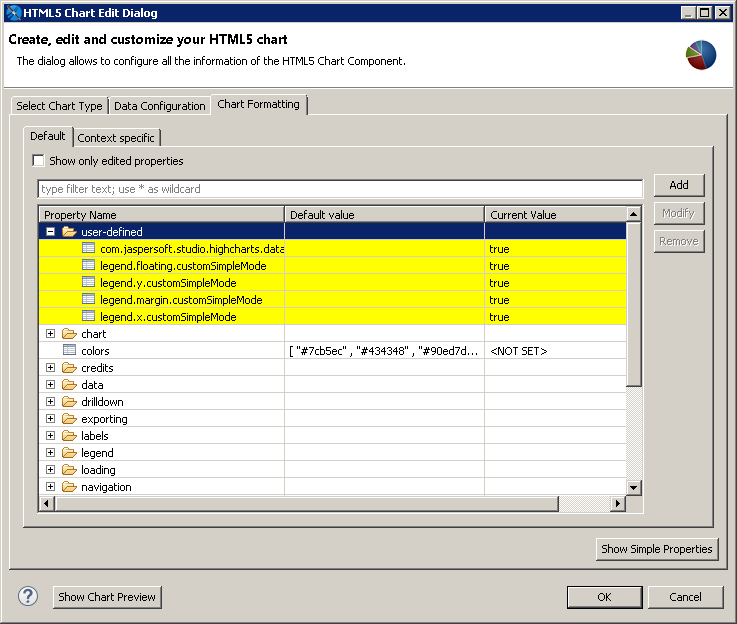737x624 pixels.
Task: Click the legend folder icon
Action: [69, 452]
